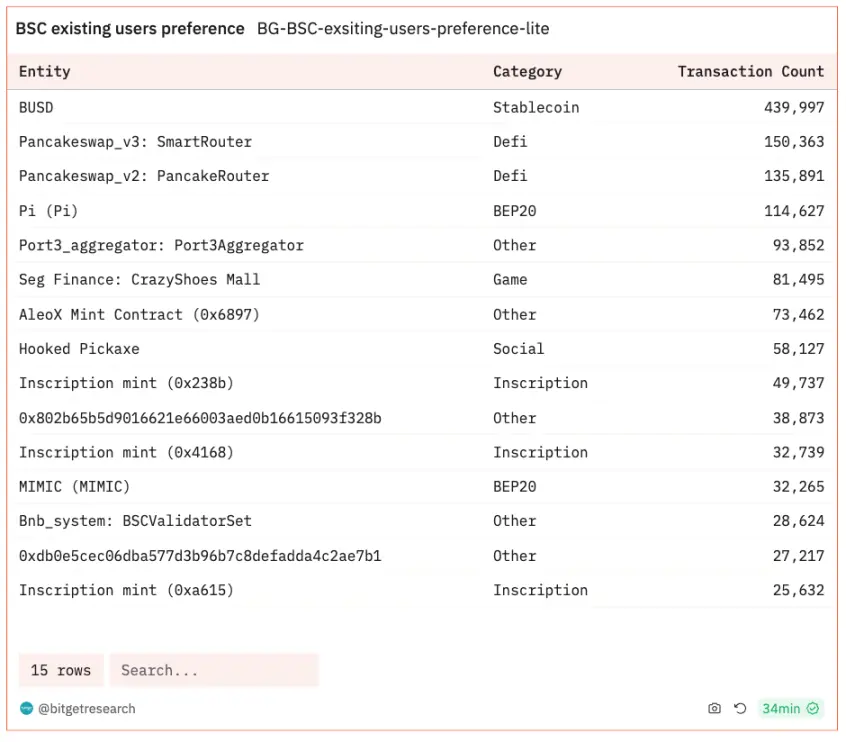Image resolution: width=846 pixels, height=742 pixels.
Task: Click the refresh query icon
Action: click(740, 709)
